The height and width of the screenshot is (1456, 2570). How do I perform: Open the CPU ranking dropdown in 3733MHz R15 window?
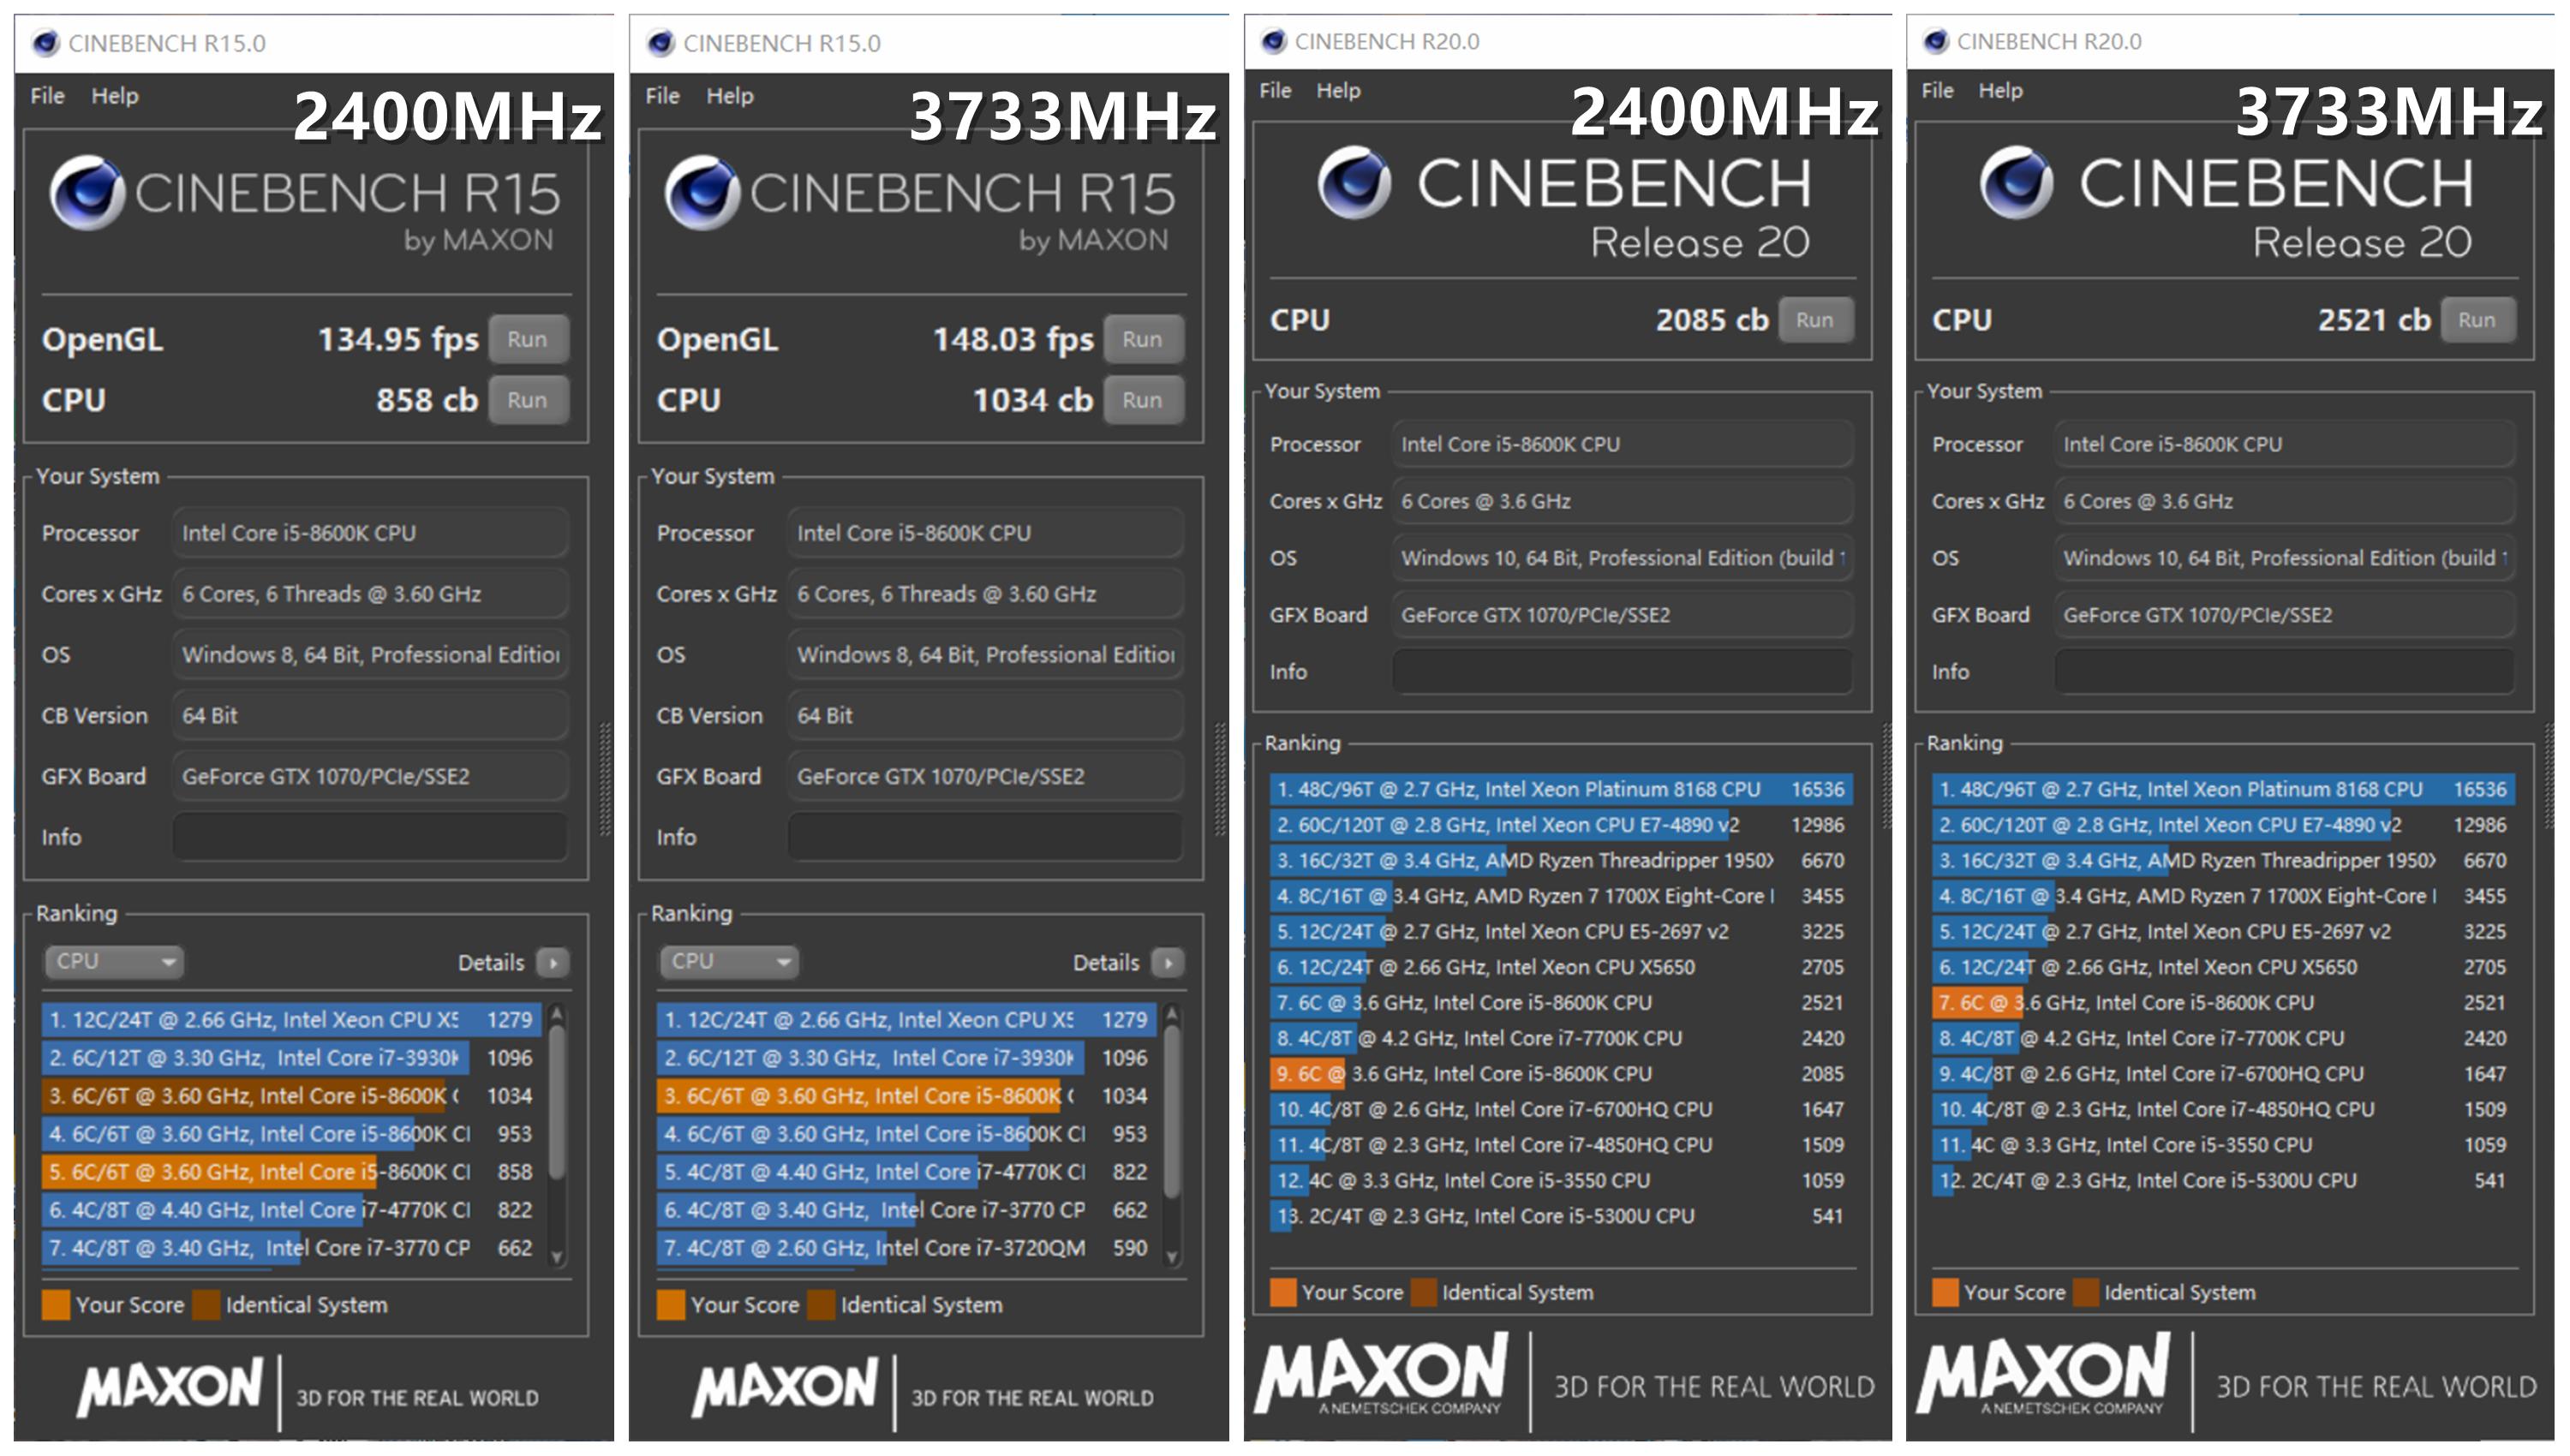tap(728, 961)
